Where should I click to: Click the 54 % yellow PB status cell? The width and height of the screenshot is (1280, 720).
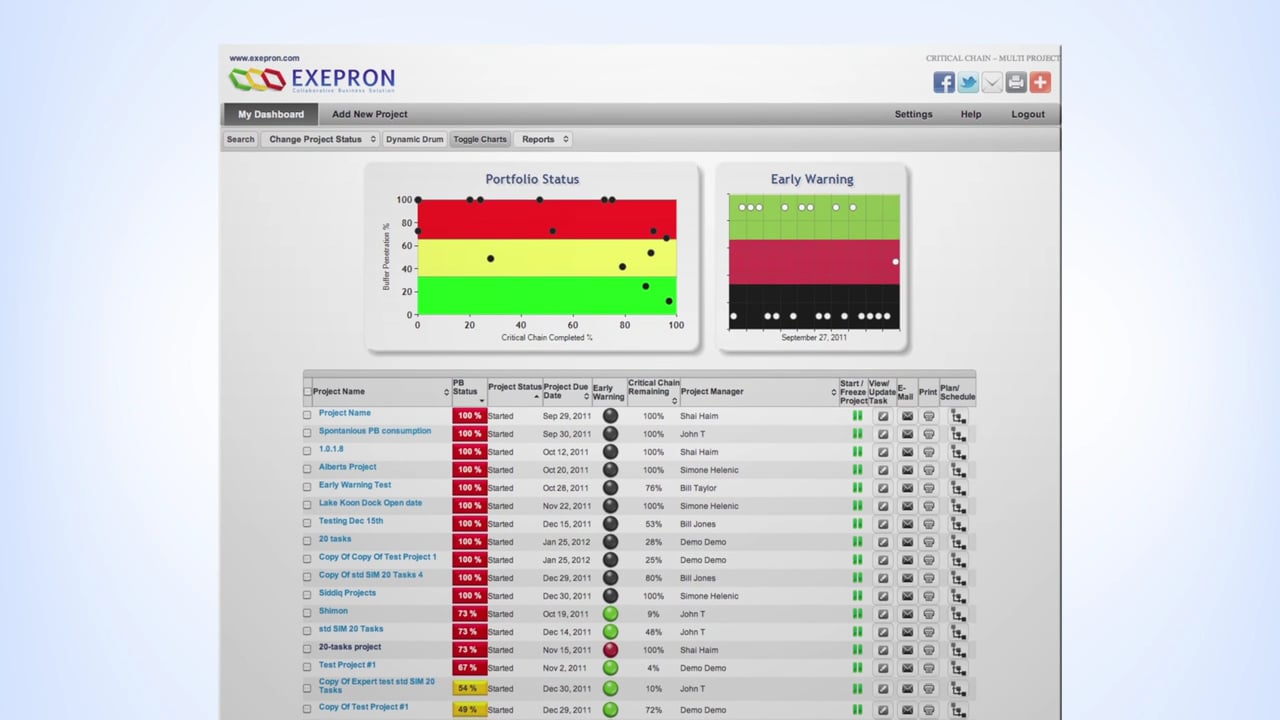pyautogui.click(x=469, y=689)
